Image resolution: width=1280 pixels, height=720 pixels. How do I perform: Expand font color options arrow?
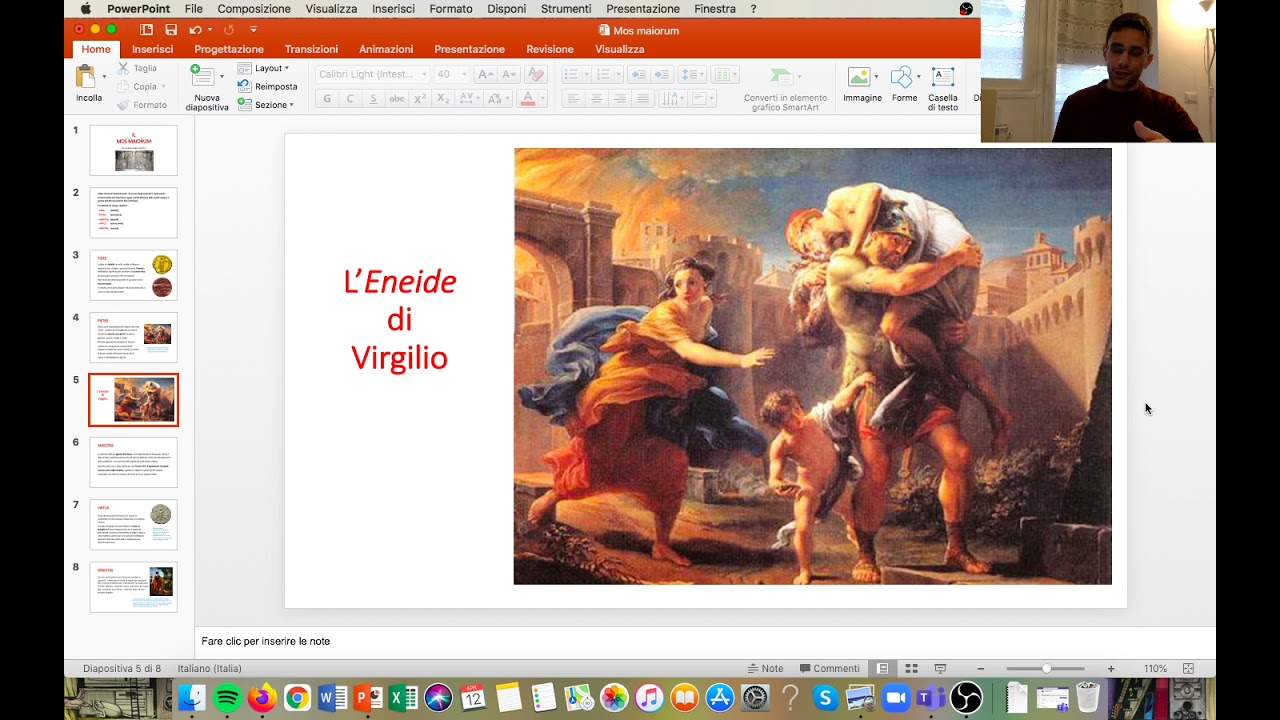(x=543, y=98)
